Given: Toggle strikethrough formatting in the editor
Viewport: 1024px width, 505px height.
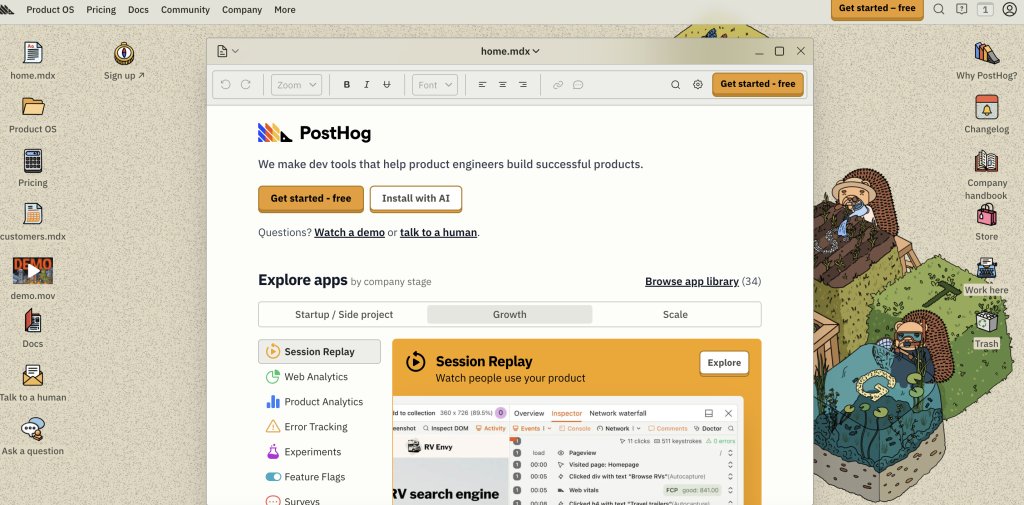Looking at the screenshot, I should (x=387, y=84).
